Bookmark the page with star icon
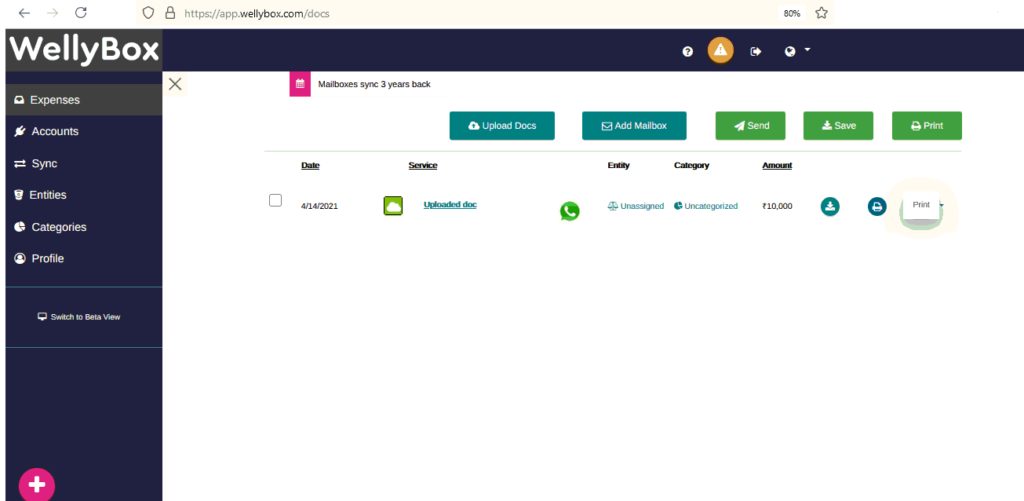 point(822,12)
